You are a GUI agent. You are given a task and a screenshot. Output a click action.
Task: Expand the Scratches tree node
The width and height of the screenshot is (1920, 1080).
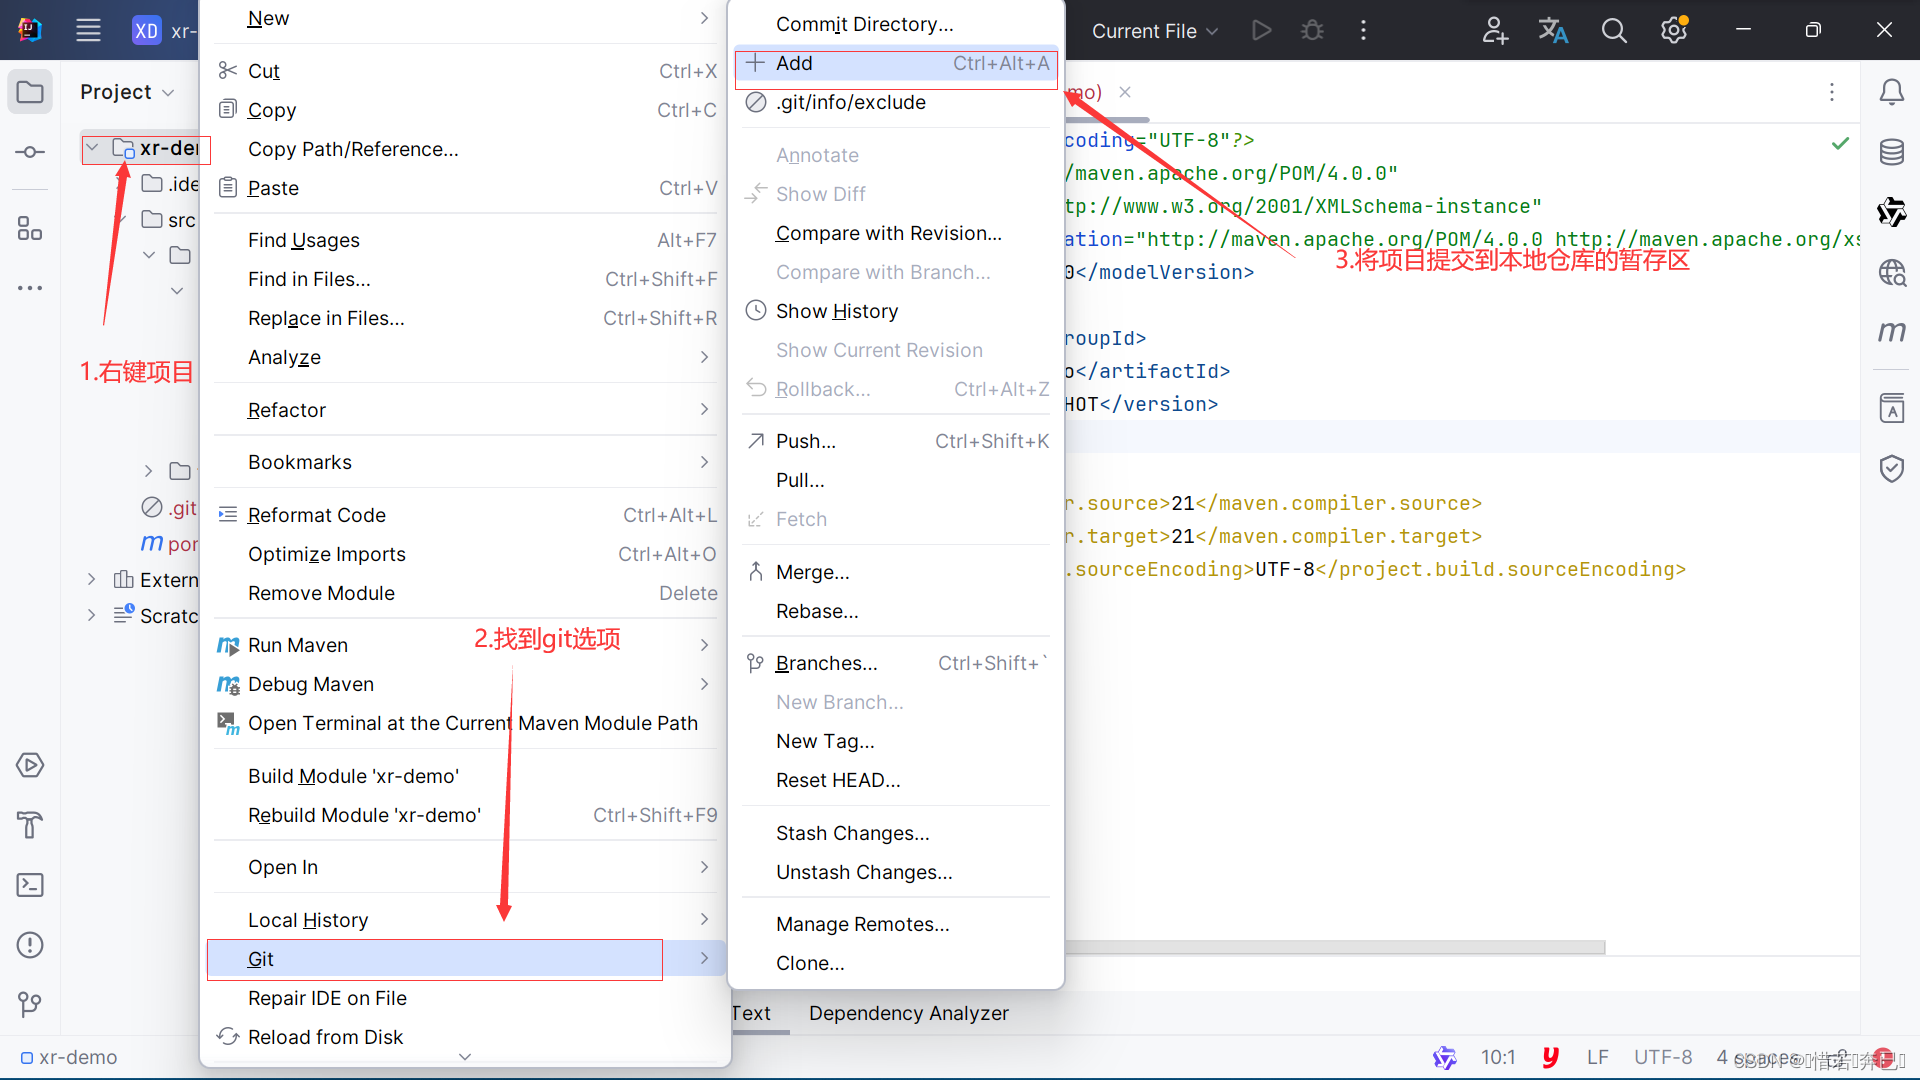(92, 616)
